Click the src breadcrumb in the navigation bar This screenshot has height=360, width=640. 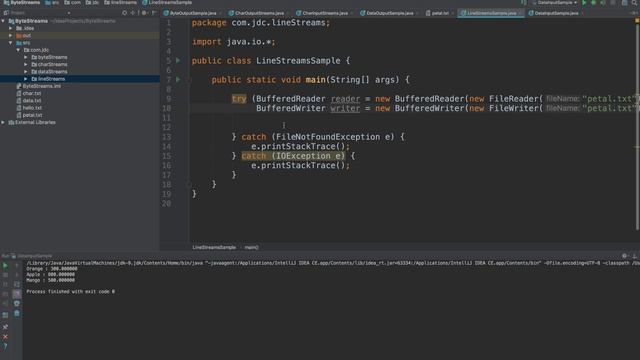(52, 3)
